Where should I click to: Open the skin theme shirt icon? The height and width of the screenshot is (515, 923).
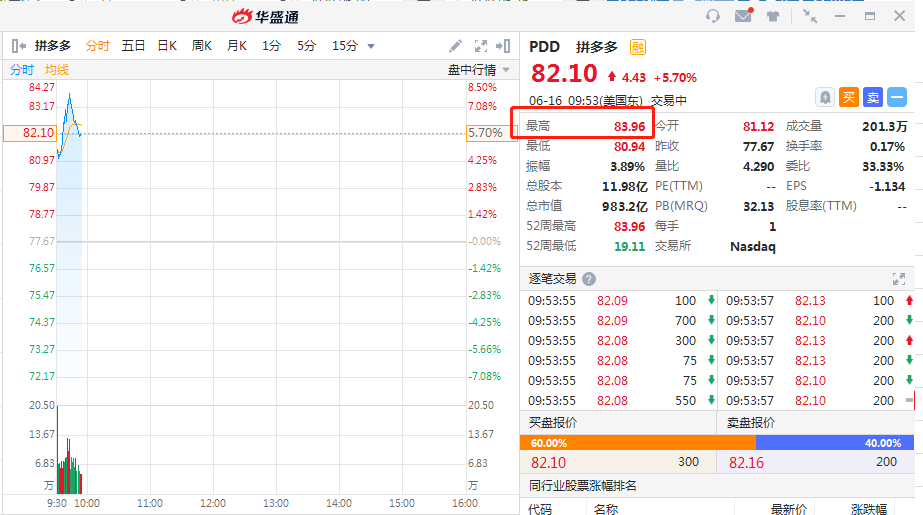pos(772,16)
